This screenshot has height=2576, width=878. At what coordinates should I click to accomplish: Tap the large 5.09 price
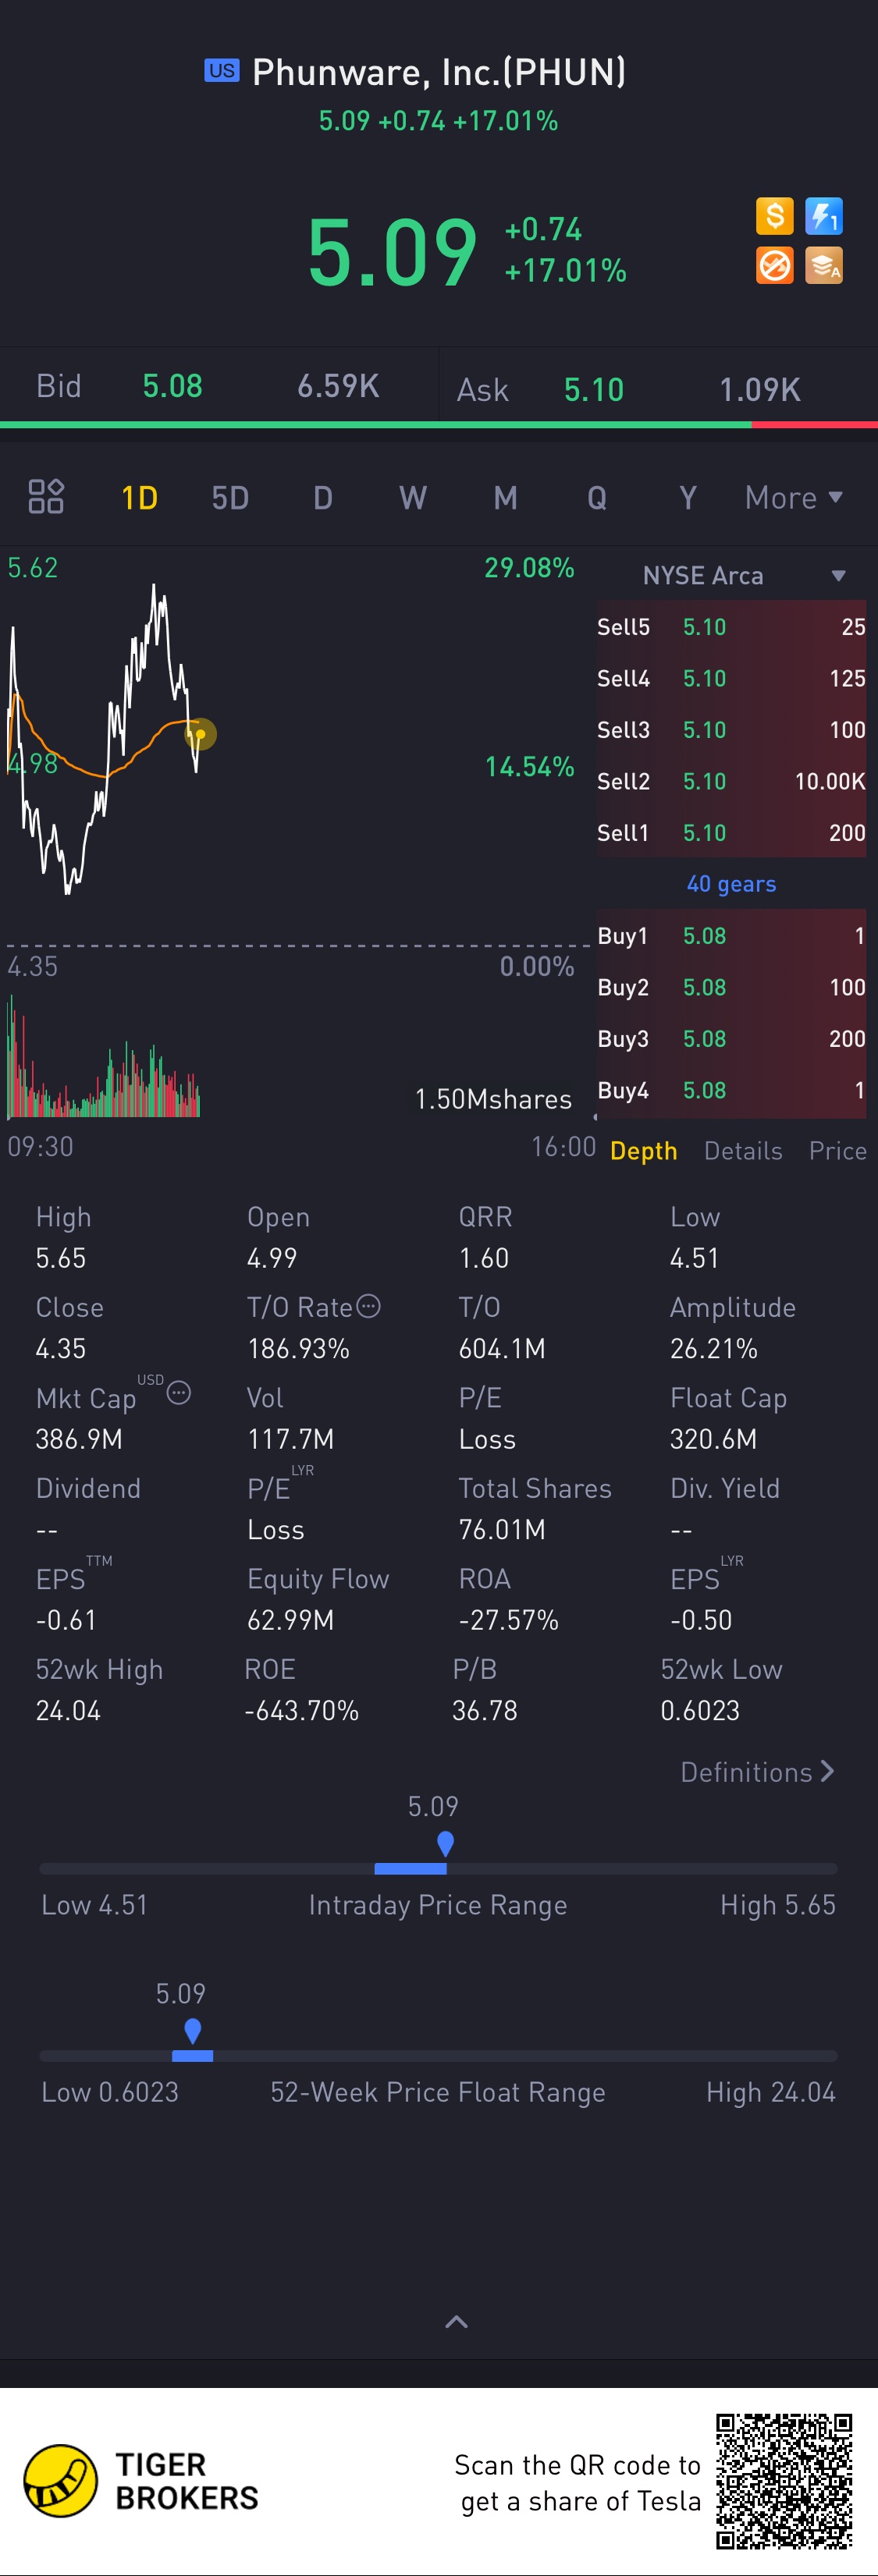point(392,252)
